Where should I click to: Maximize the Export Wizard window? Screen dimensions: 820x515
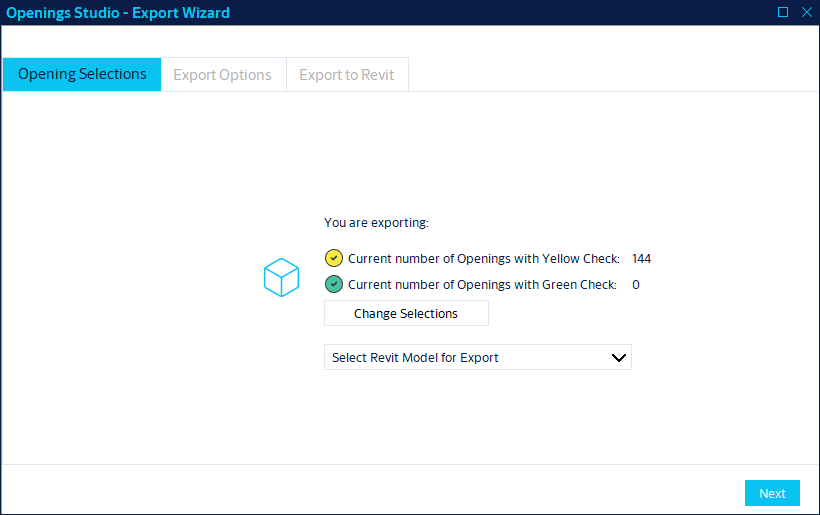point(782,12)
